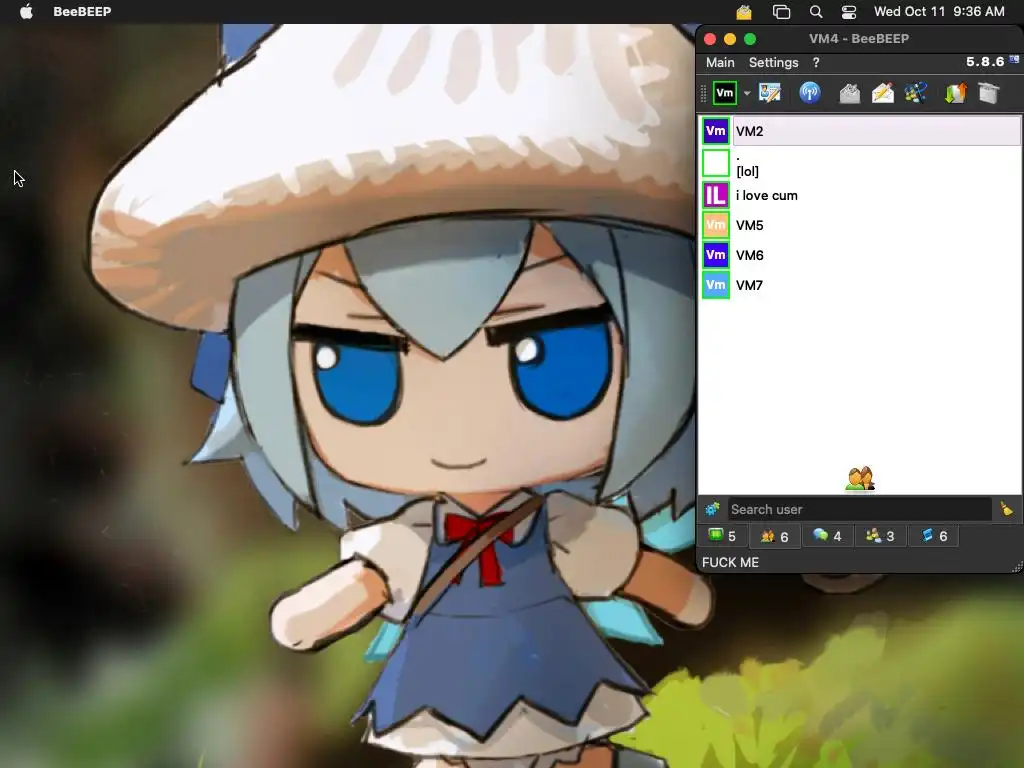Click the toolbar drag handle grip
The image size is (1024, 768).
[x=703, y=93]
